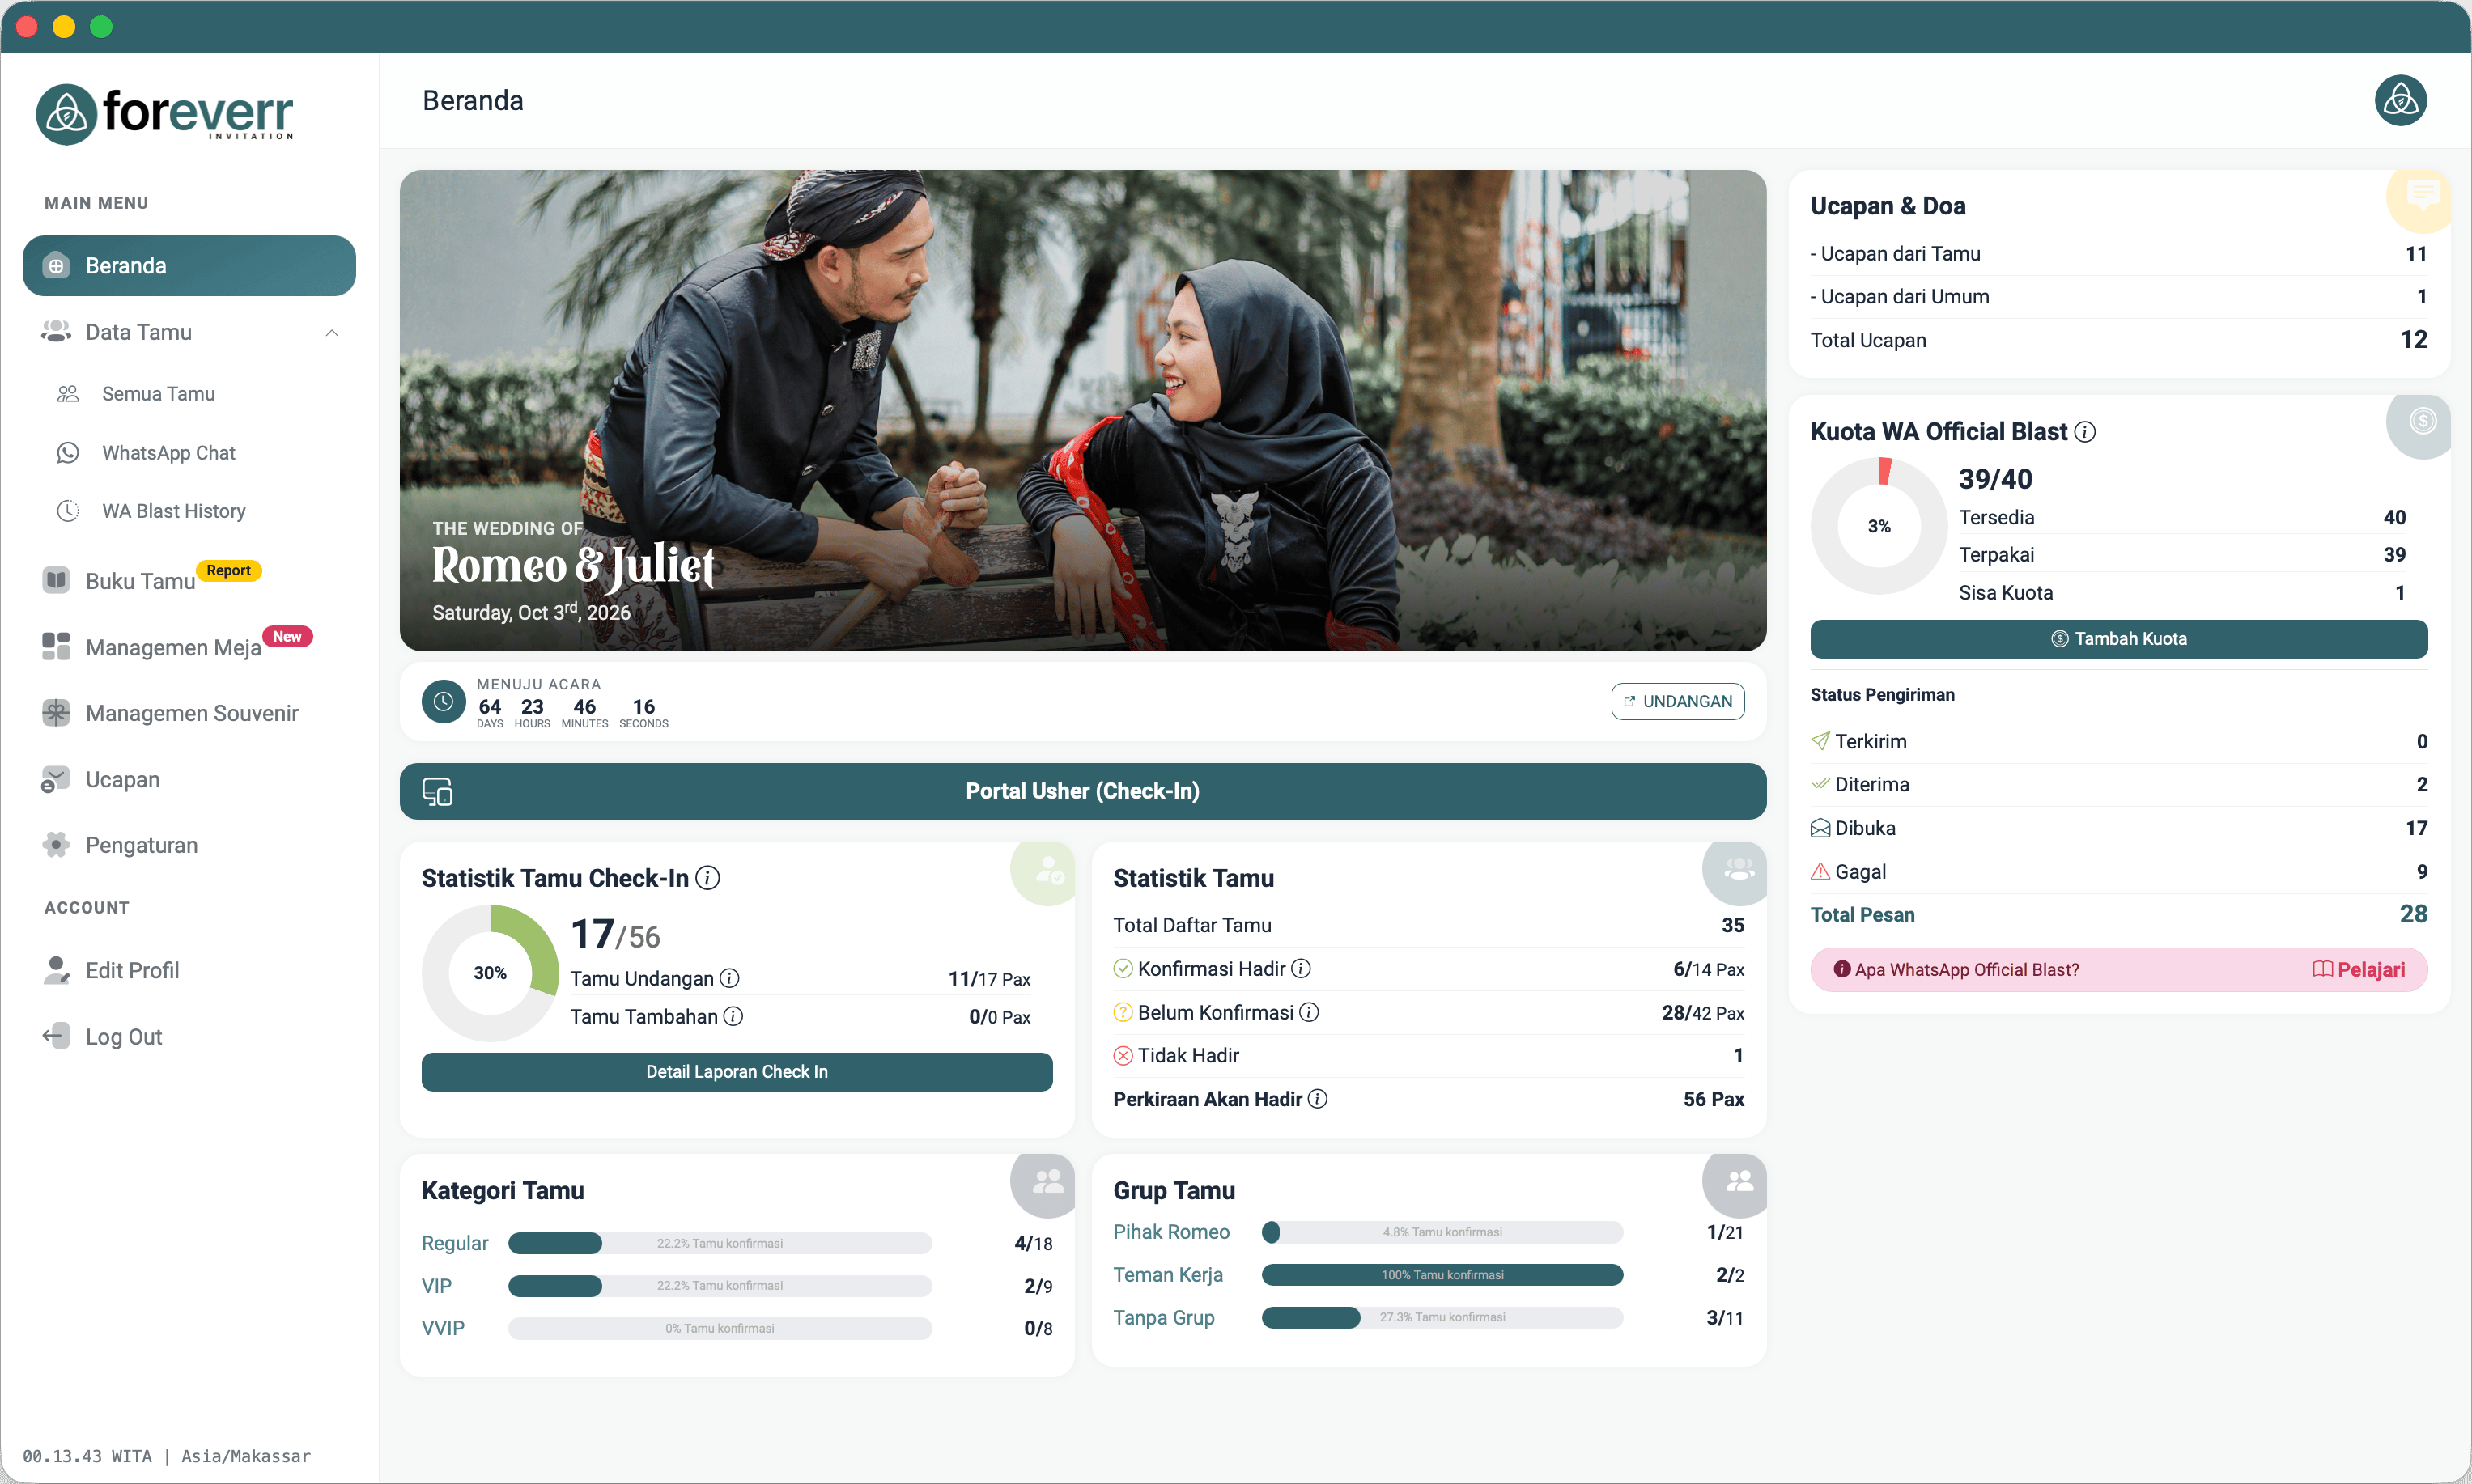Click the Teman Kerja group progress bar
Viewport: 2472px width, 1484px height.
1441,1275
